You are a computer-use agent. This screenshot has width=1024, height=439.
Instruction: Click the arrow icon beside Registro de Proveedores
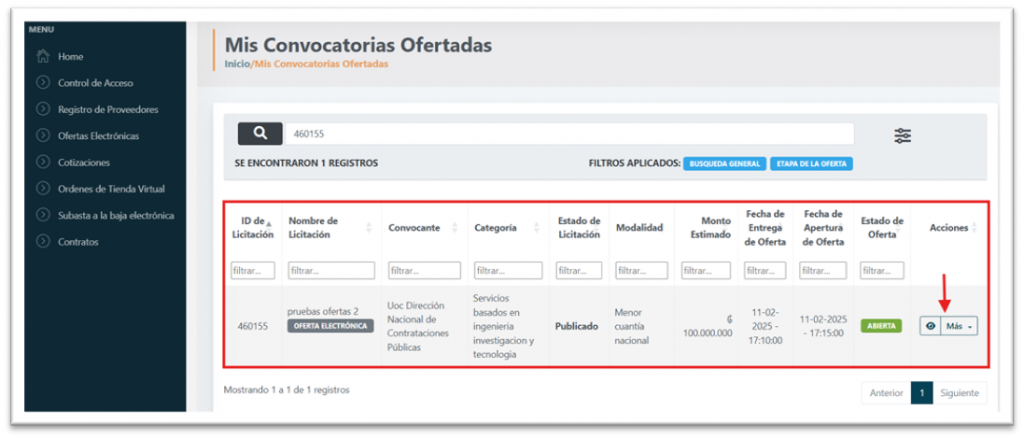[x=43, y=109]
